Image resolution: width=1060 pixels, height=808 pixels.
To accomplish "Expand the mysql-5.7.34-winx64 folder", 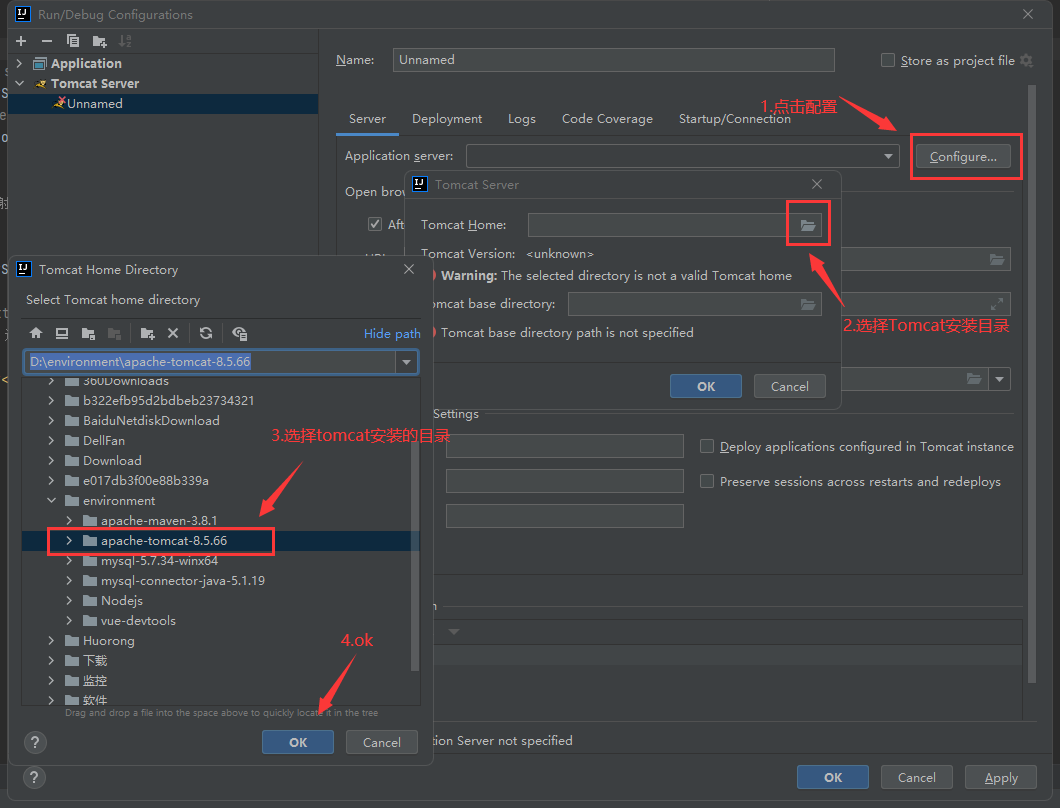I will 69,561.
